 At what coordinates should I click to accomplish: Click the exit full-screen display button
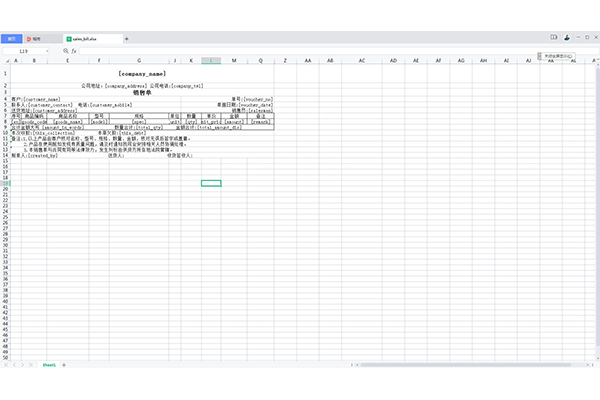tap(556, 56)
